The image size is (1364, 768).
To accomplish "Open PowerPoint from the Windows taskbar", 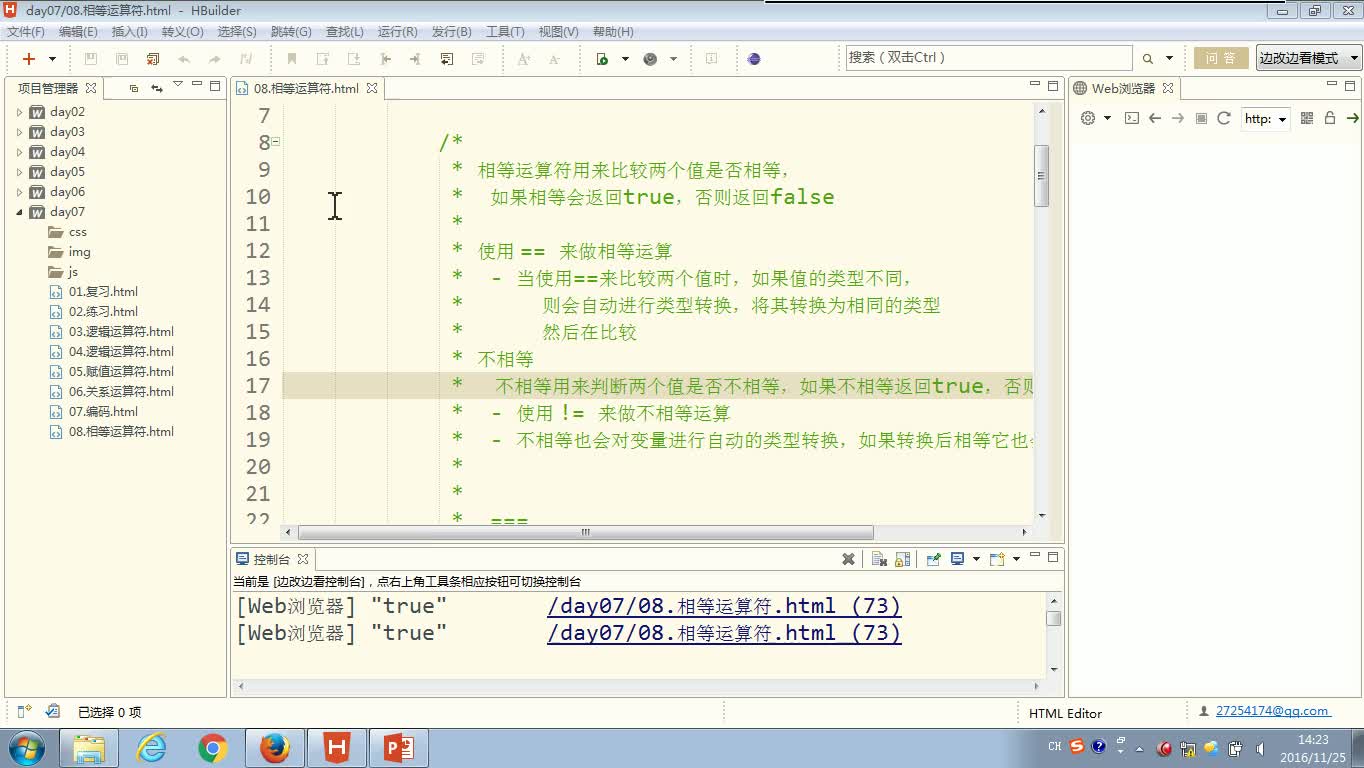I will (399, 748).
